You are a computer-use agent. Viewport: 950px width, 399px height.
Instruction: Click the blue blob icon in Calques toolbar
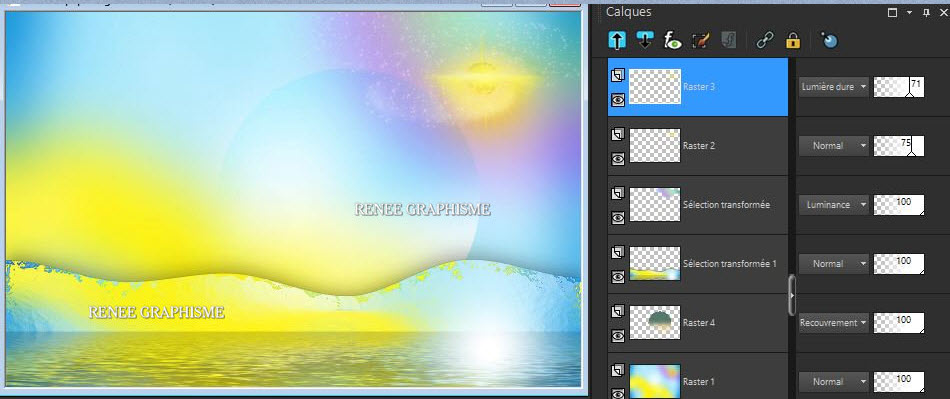click(x=829, y=41)
